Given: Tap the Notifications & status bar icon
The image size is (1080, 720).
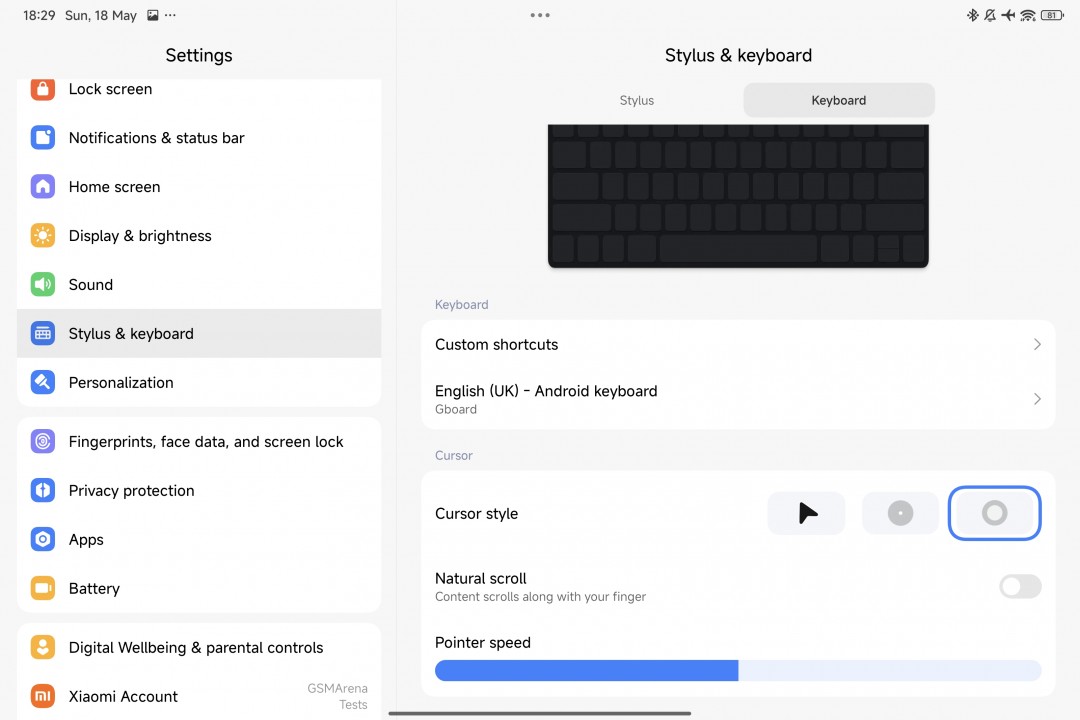Looking at the screenshot, I should tap(42, 138).
